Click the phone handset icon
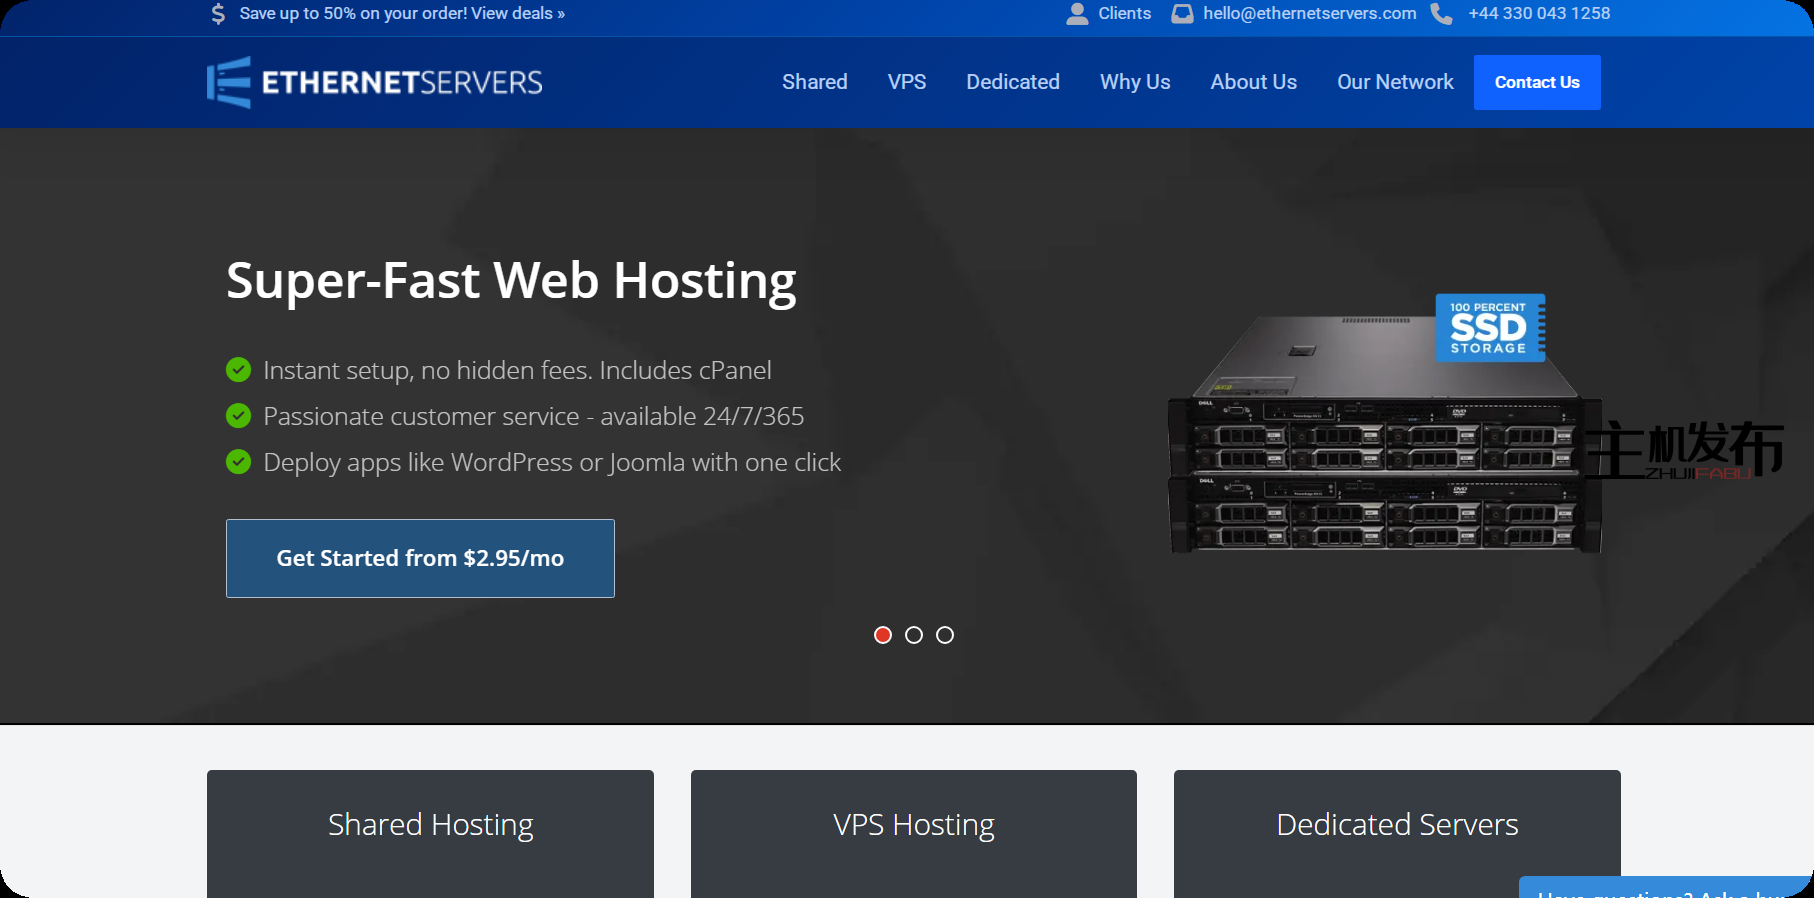This screenshot has width=1814, height=898. point(1441,14)
